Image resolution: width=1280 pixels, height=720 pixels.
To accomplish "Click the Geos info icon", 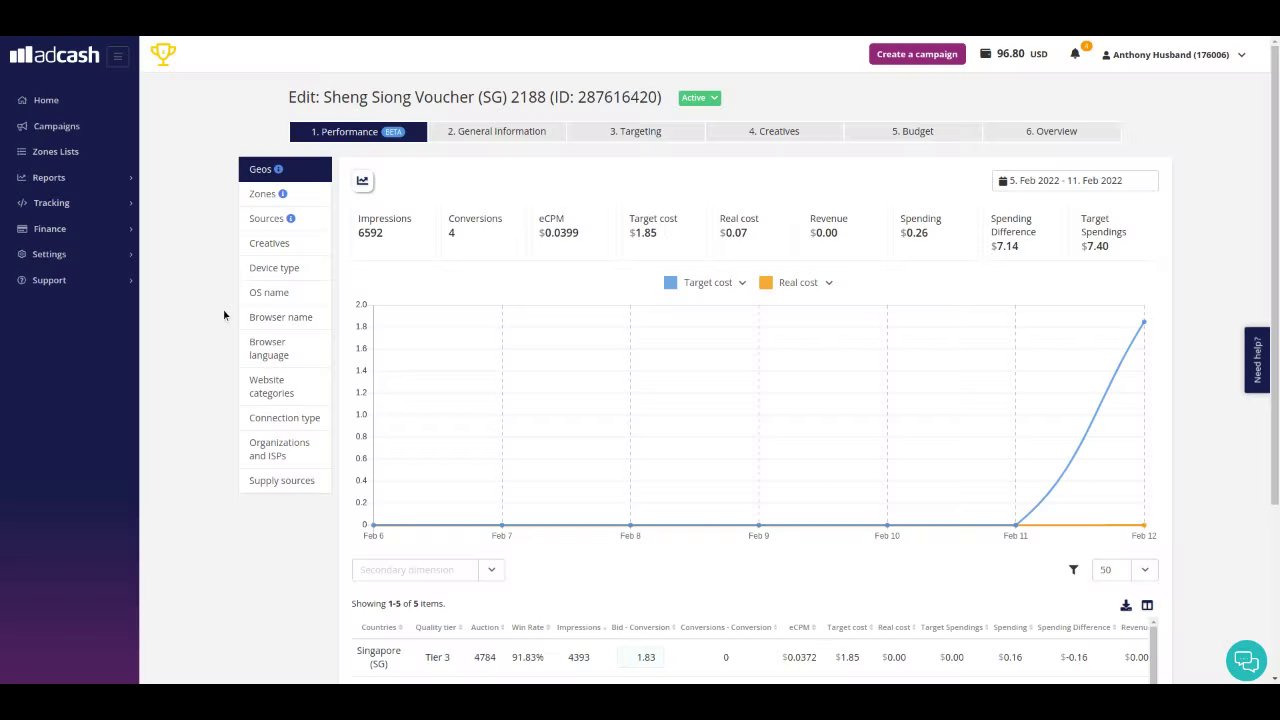I will click(279, 169).
